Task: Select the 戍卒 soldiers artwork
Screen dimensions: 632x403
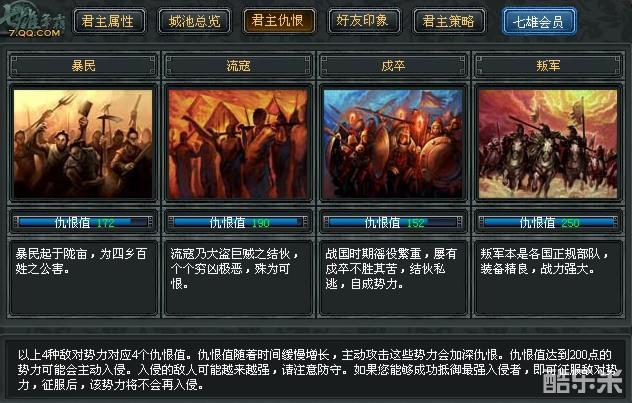Action: [x=393, y=144]
